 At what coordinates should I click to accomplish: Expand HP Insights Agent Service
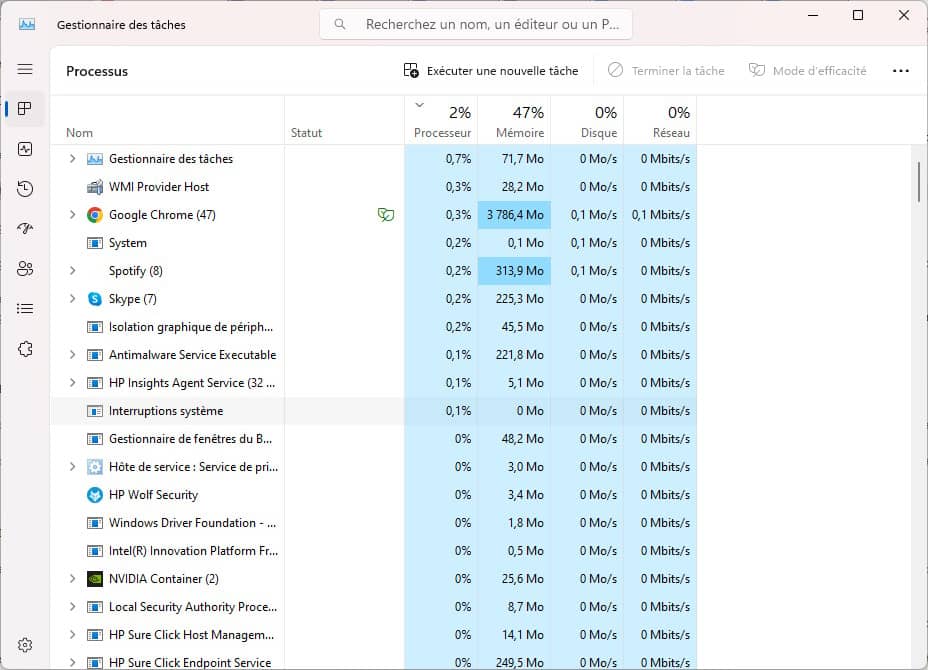[x=72, y=383]
